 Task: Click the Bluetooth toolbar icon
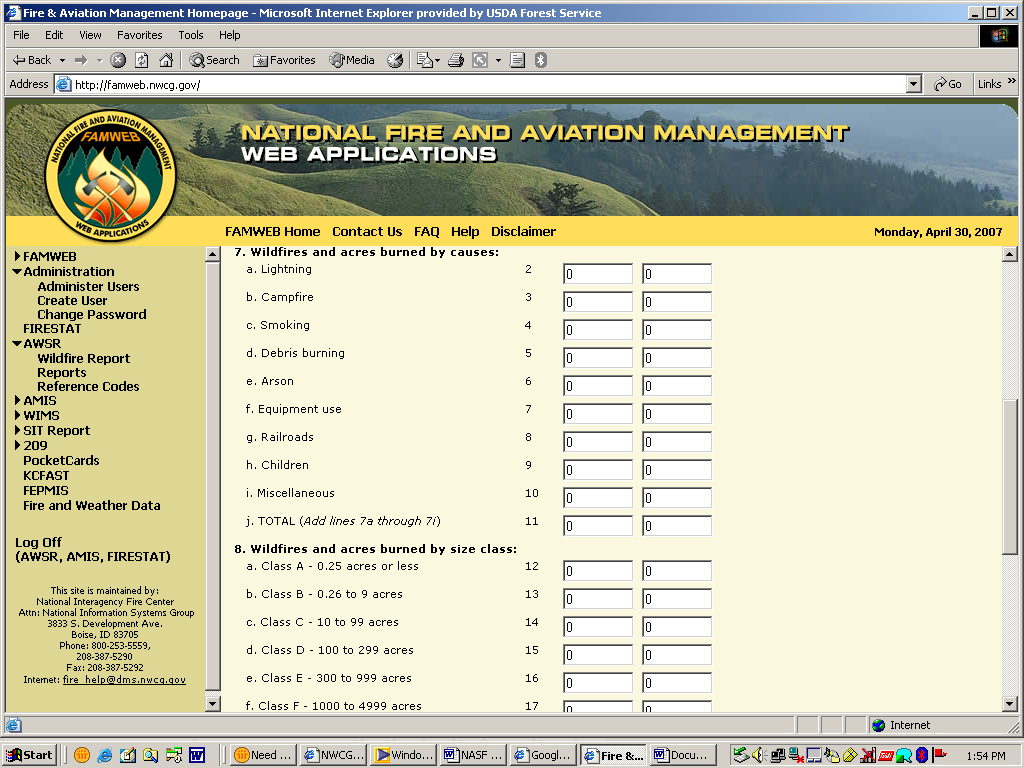tap(540, 60)
